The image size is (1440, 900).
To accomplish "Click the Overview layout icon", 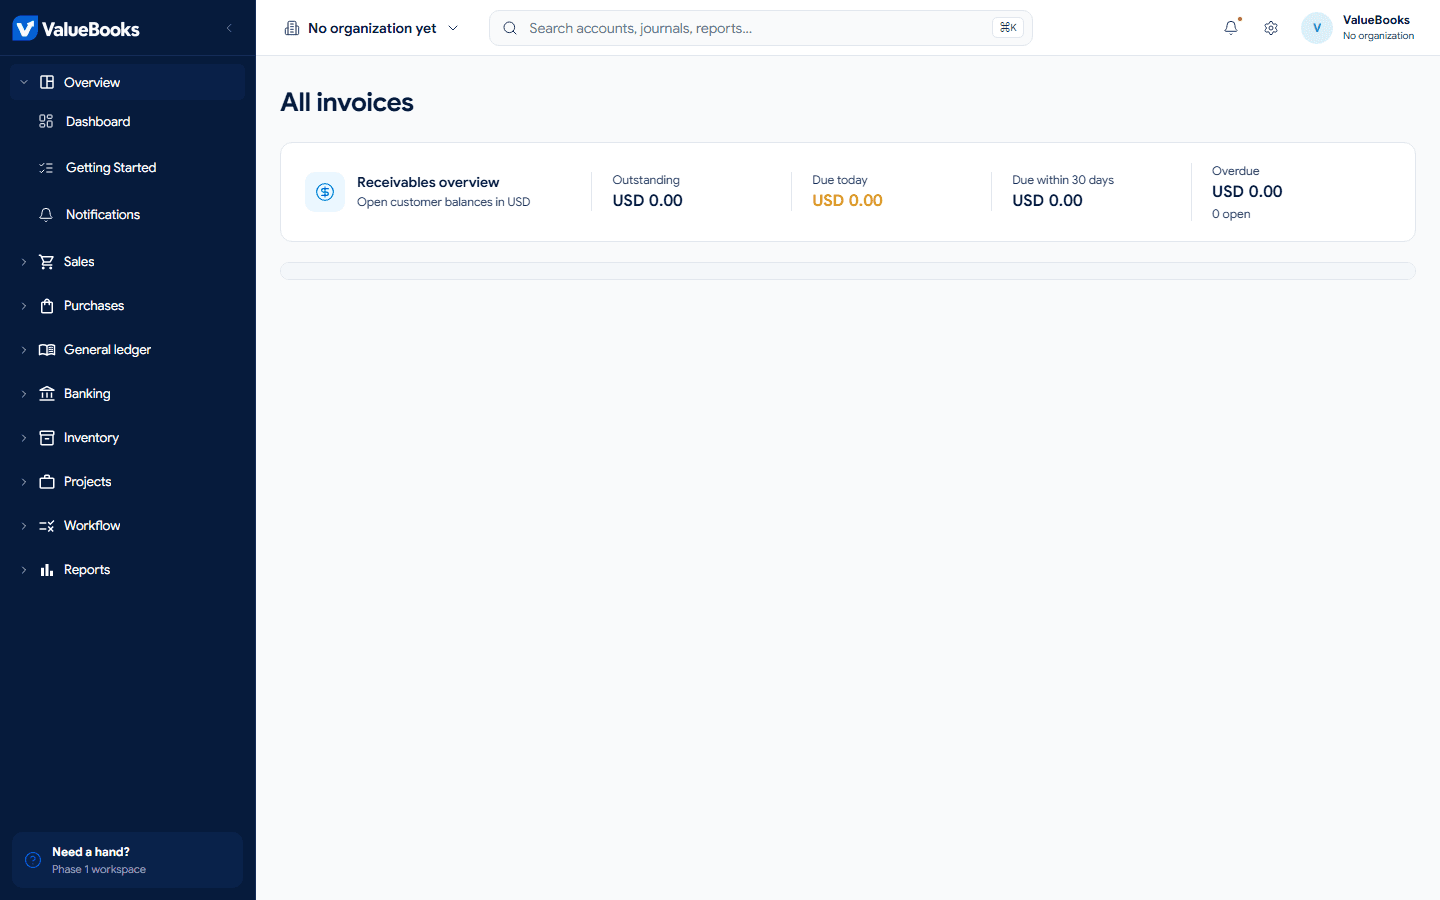I will 47,82.
